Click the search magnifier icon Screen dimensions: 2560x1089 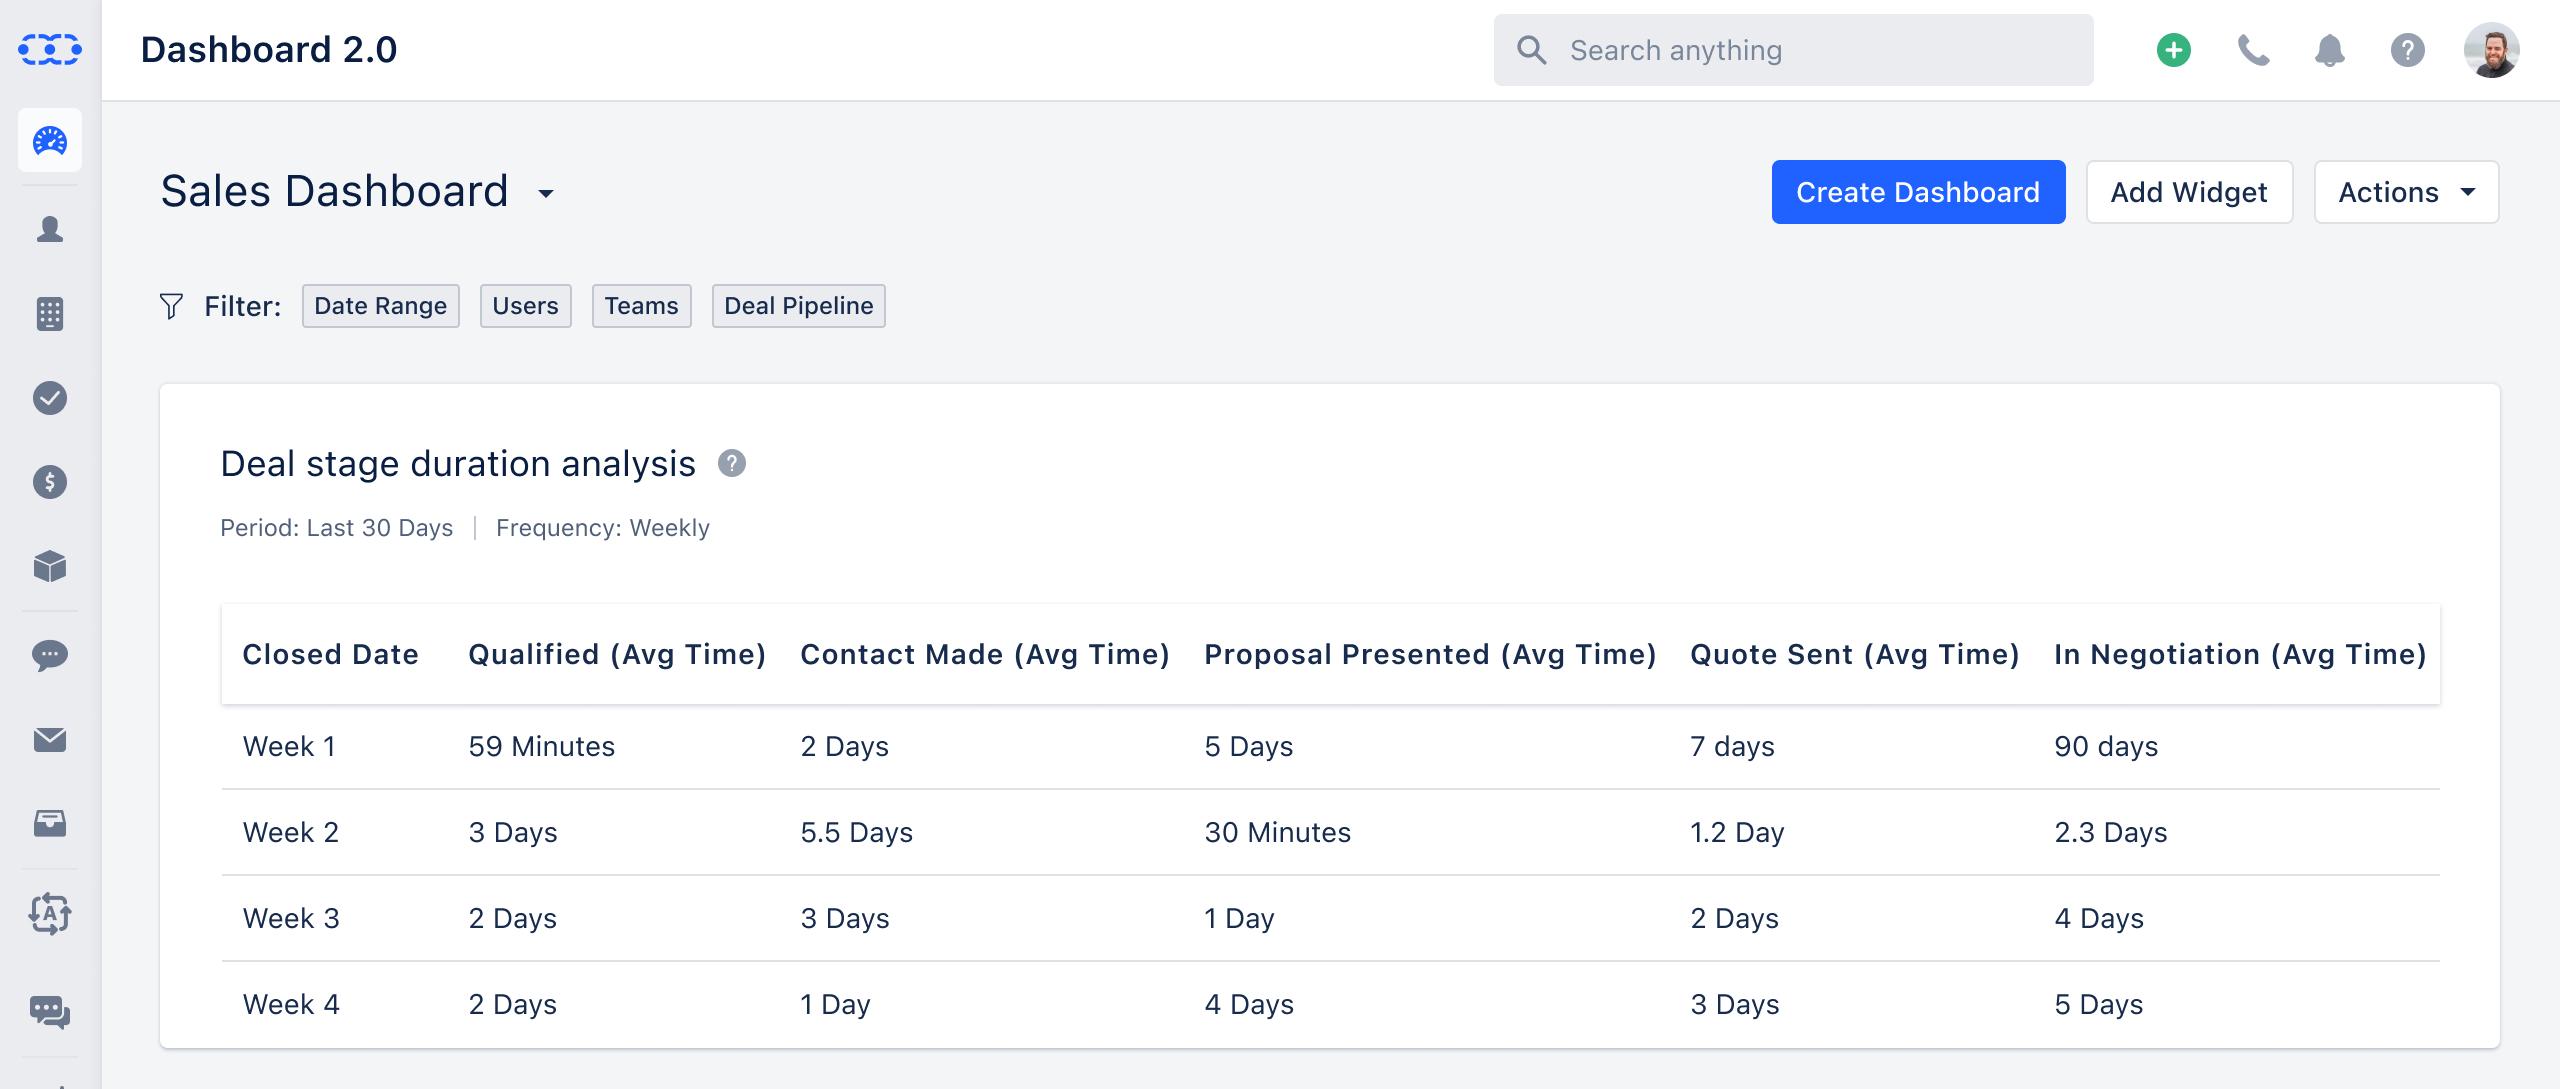[x=1531, y=50]
